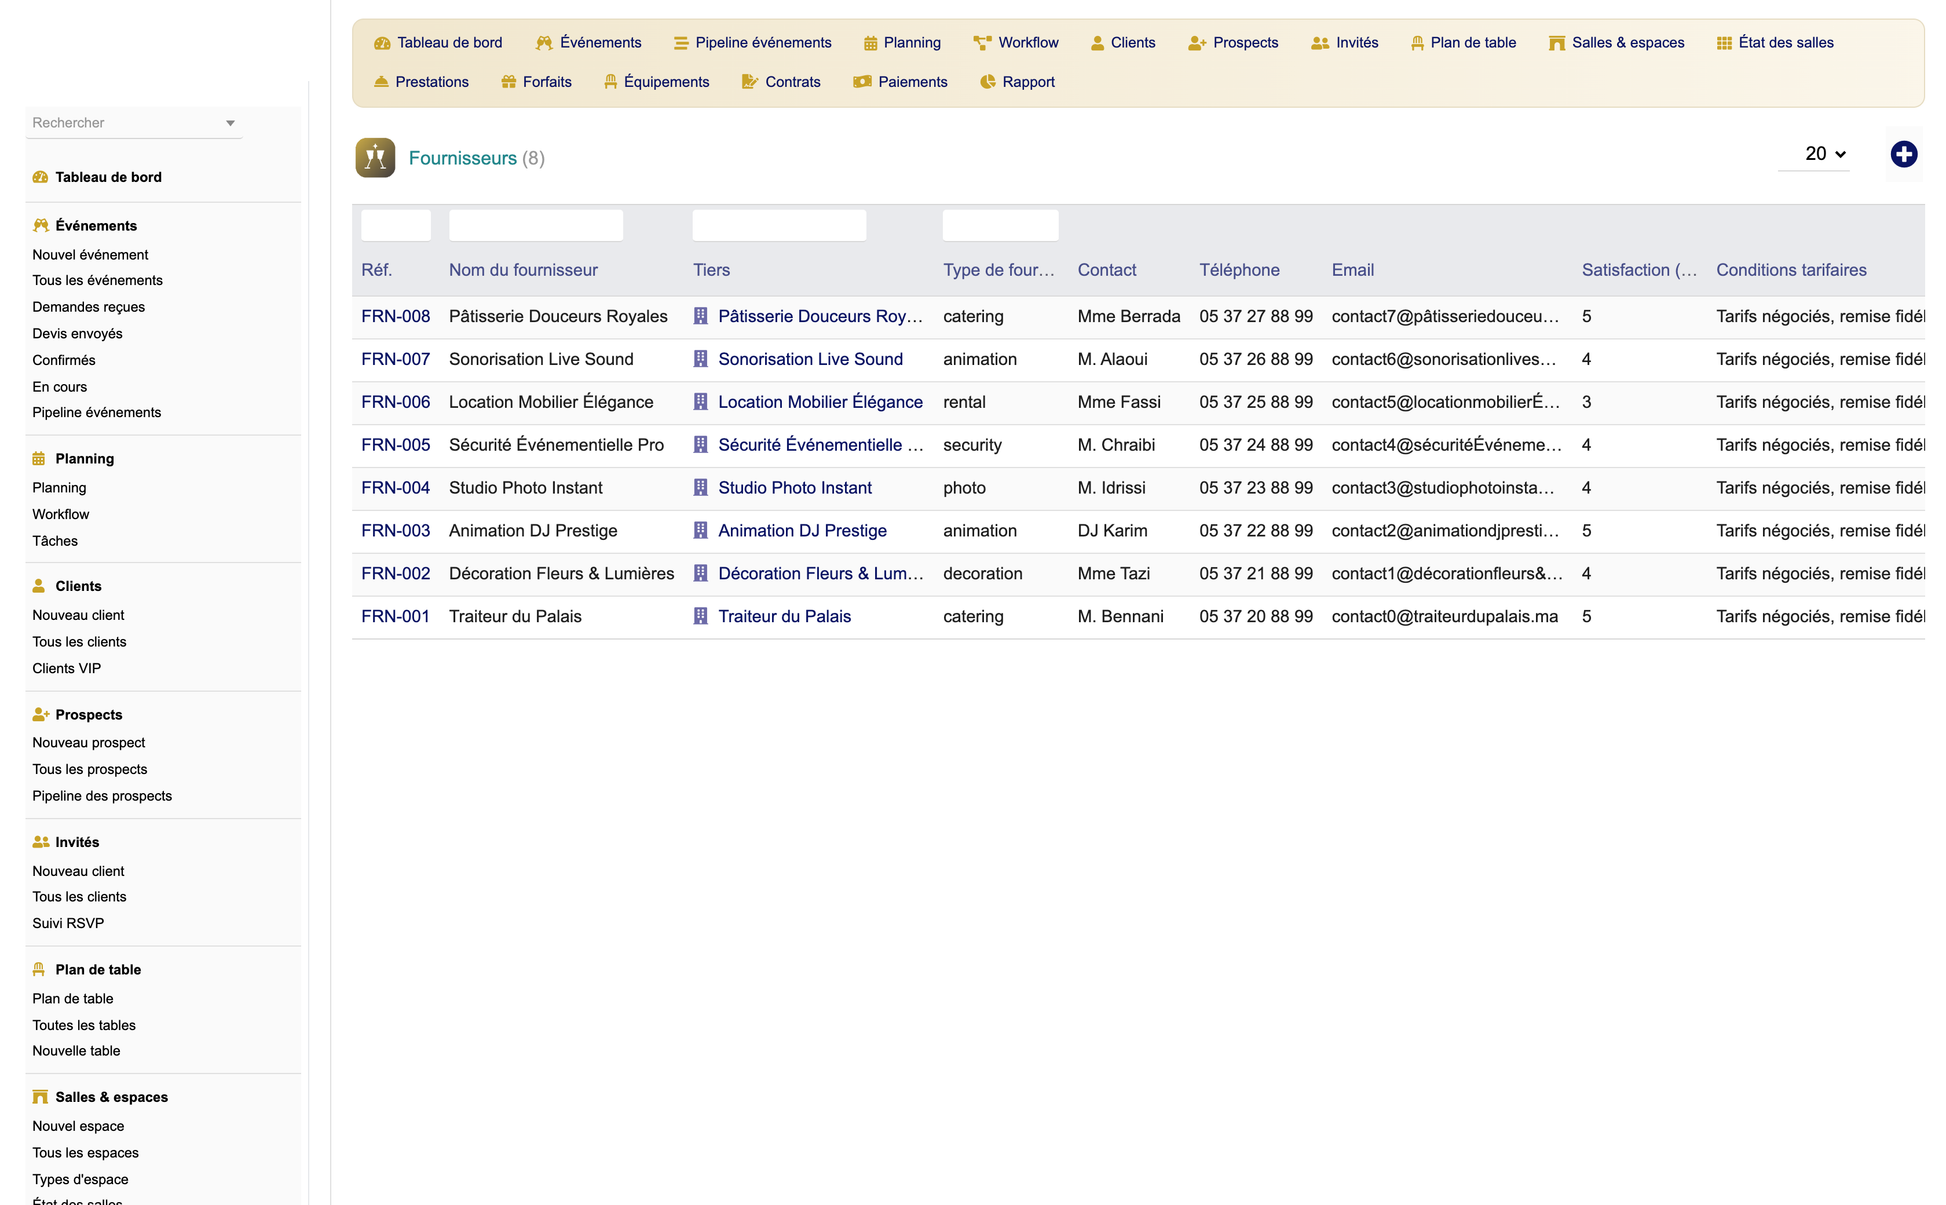The image size is (1946, 1205).
Task: Go to Pipeline des prospects in sidebar
Action: [102, 796]
